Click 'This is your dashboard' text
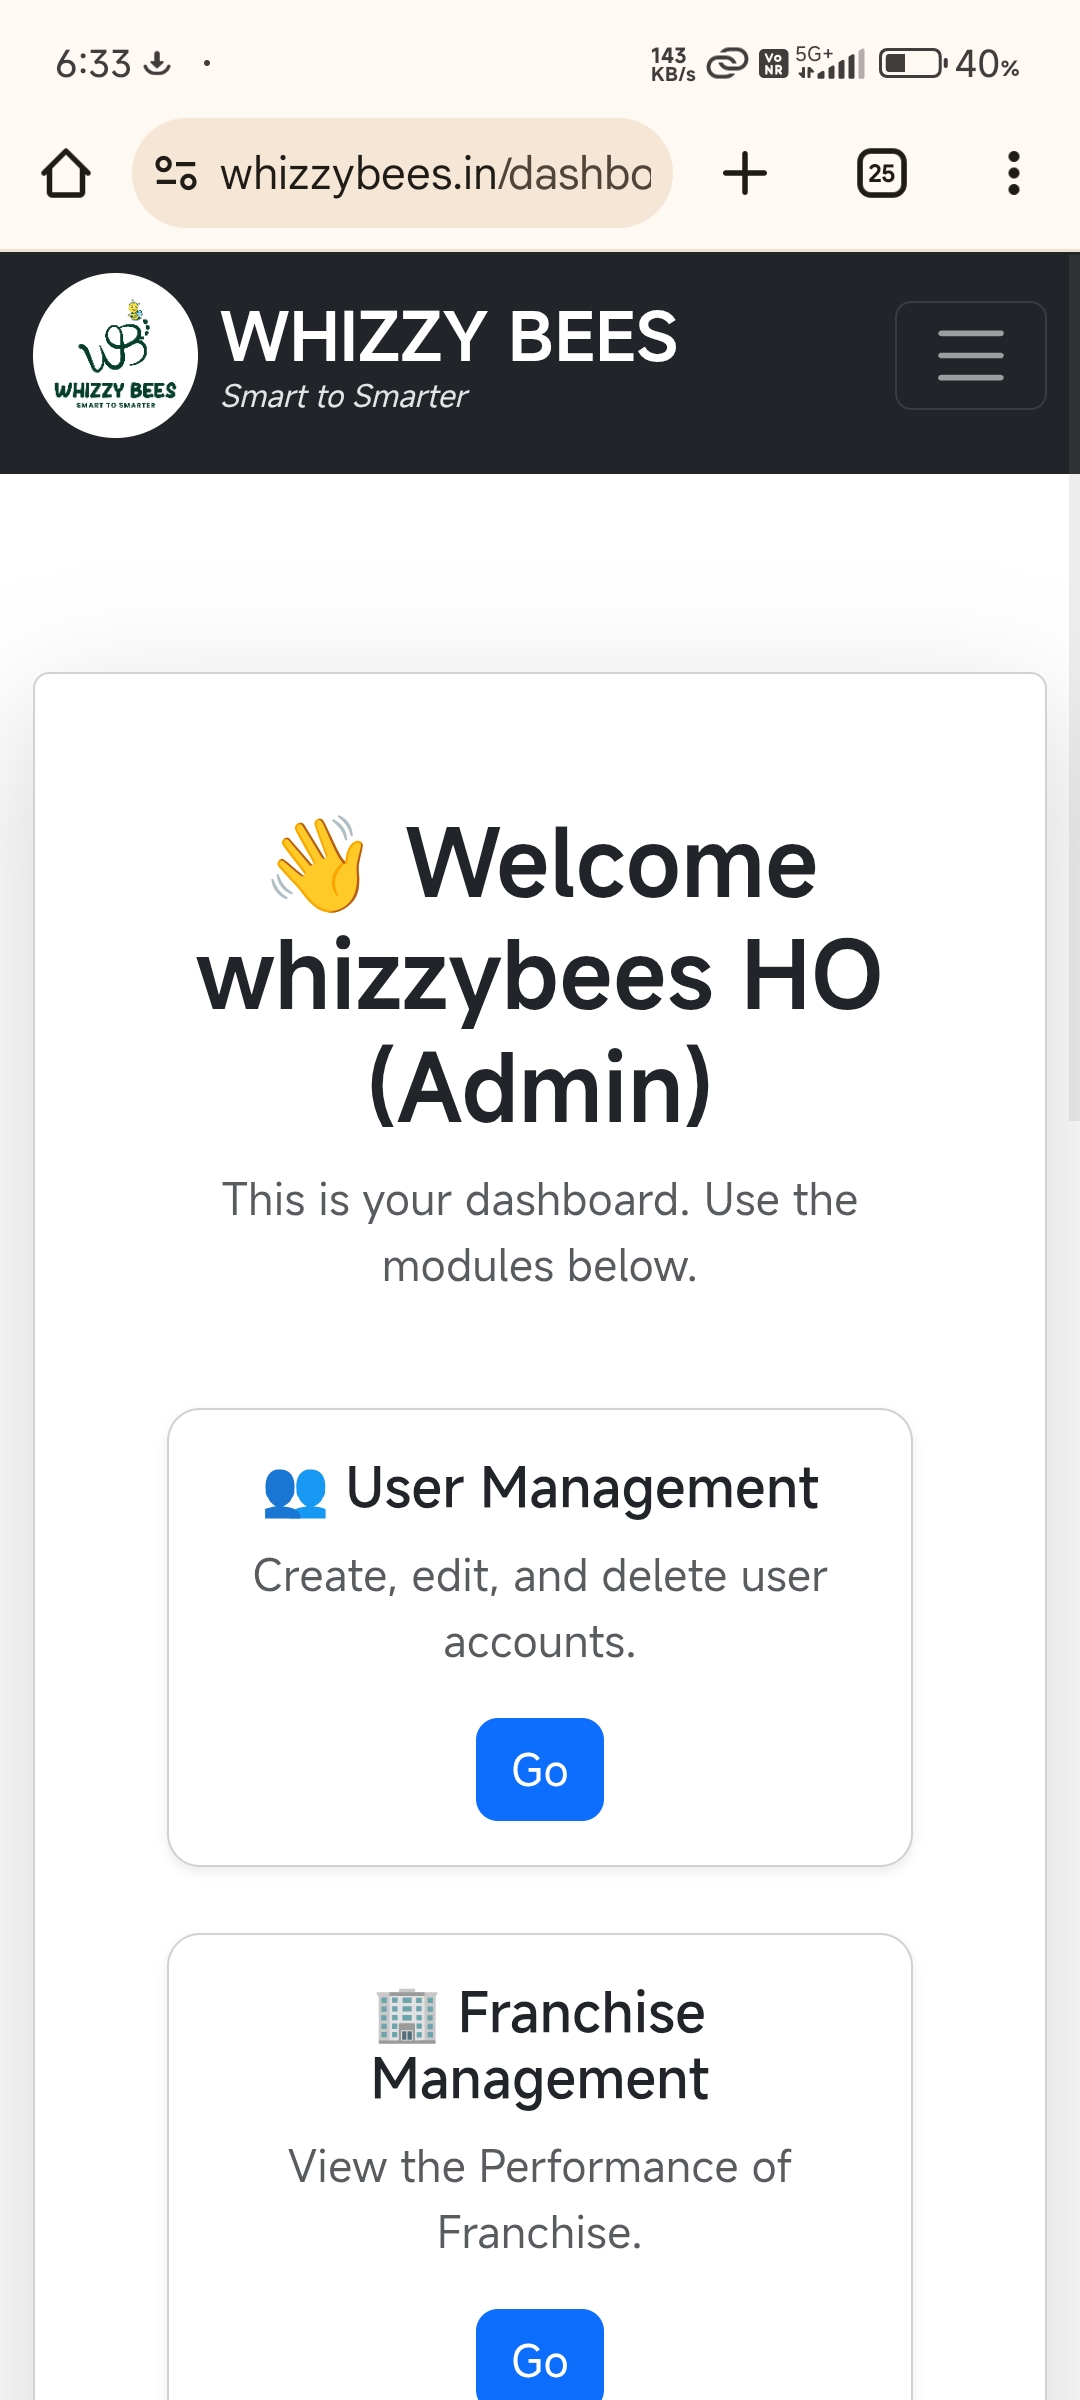Image resolution: width=1080 pixels, height=2400 pixels. pyautogui.click(x=540, y=1232)
